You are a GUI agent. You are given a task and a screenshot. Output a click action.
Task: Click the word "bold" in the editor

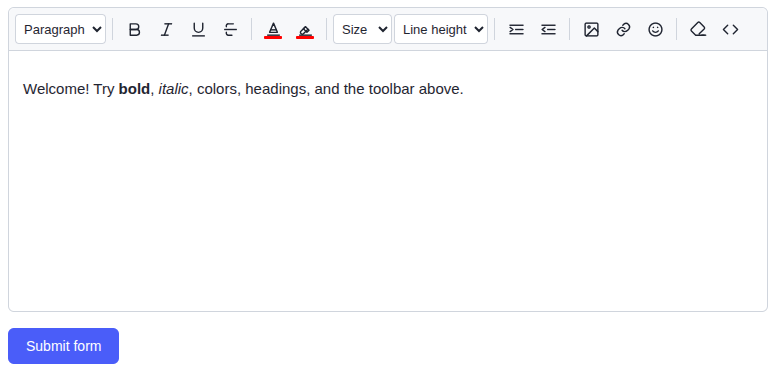tap(134, 89)
